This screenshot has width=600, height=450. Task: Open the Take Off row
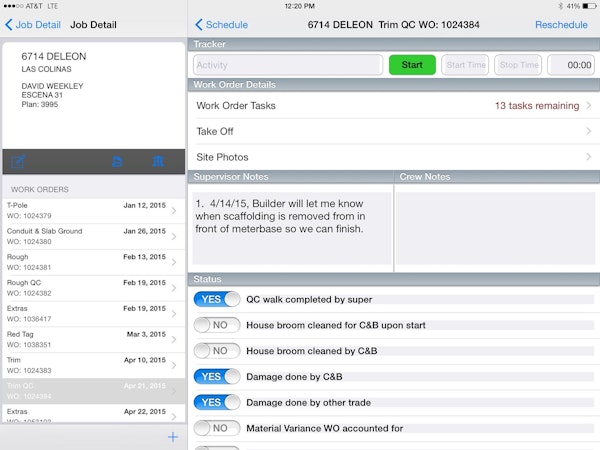394,131
